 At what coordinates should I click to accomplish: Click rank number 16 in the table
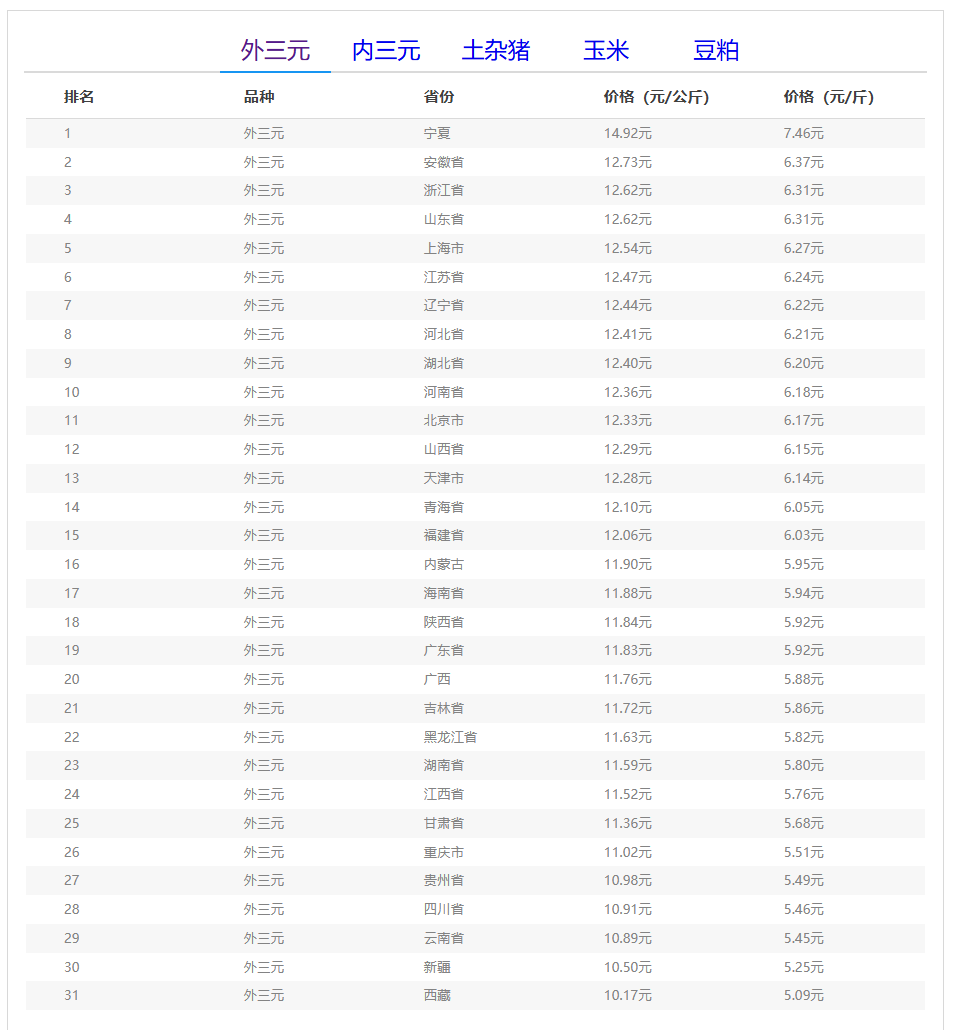coord(72,564)
